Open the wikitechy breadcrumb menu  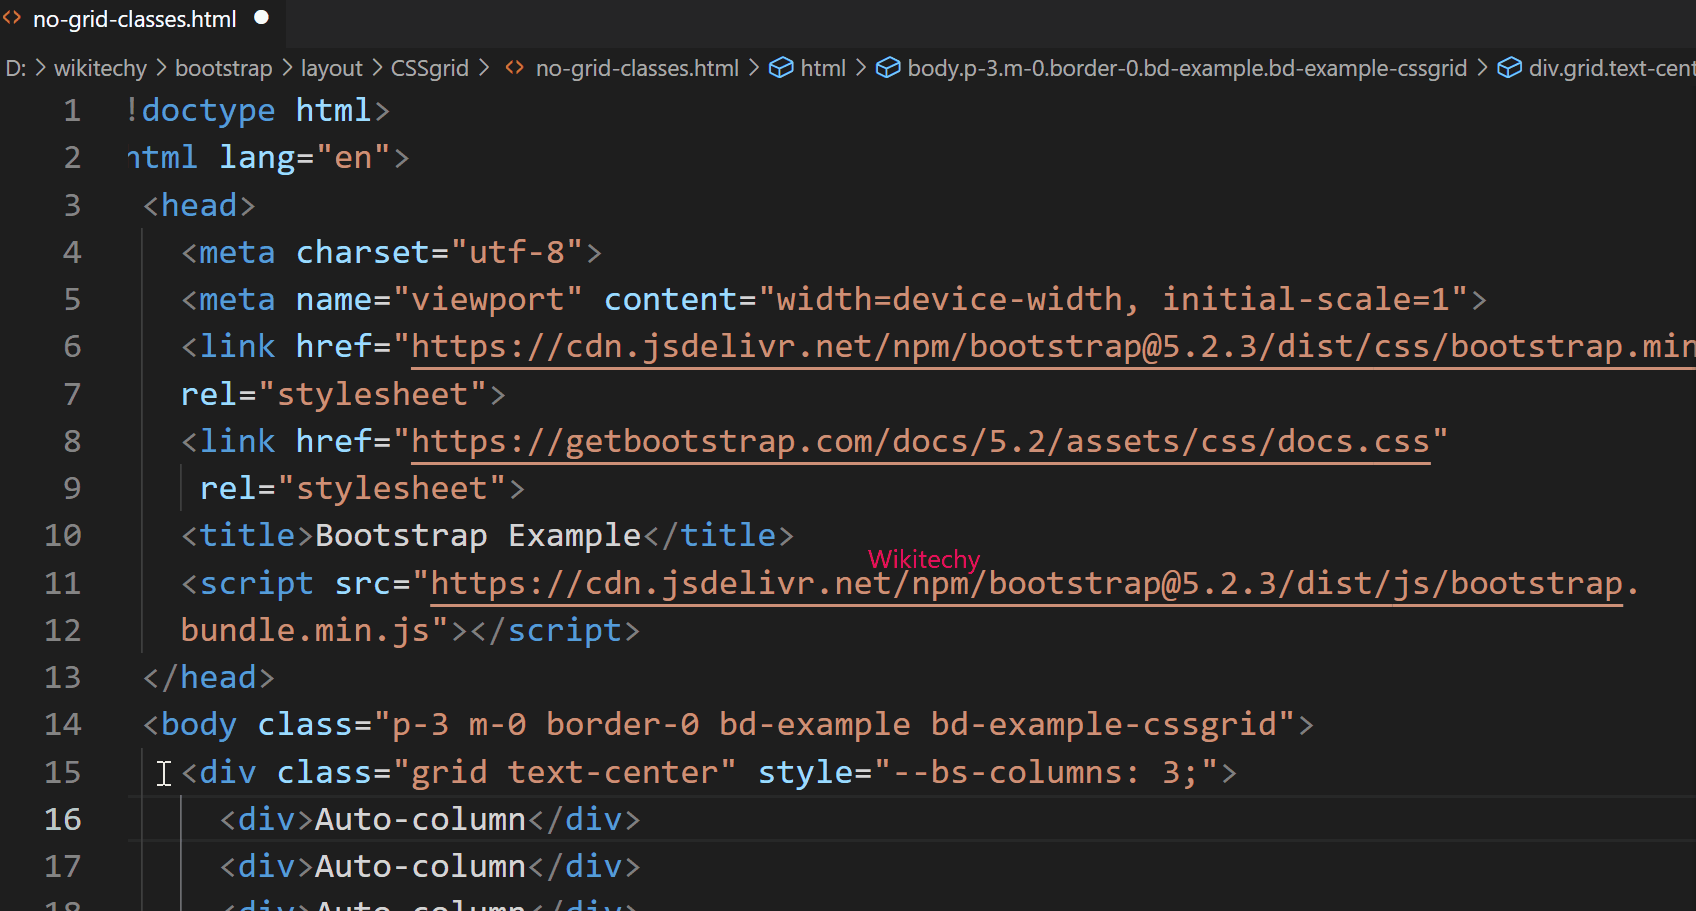point(100,67)
